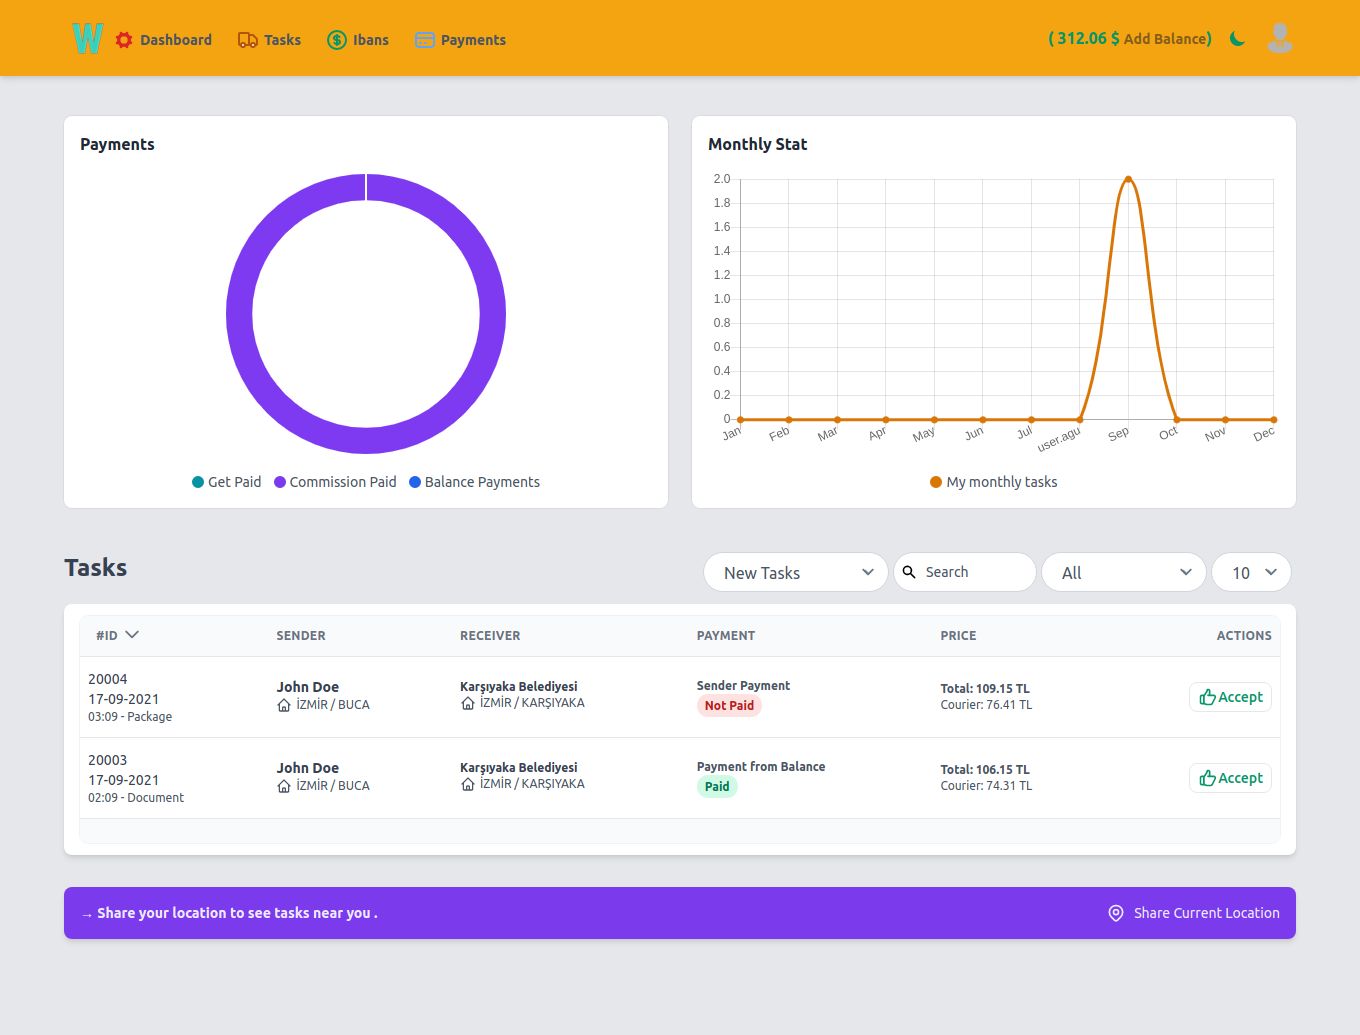The width and height of the screenshot is (1360, 1035).
Task: Open the Ibans menu item
Action: click(370, 40)
